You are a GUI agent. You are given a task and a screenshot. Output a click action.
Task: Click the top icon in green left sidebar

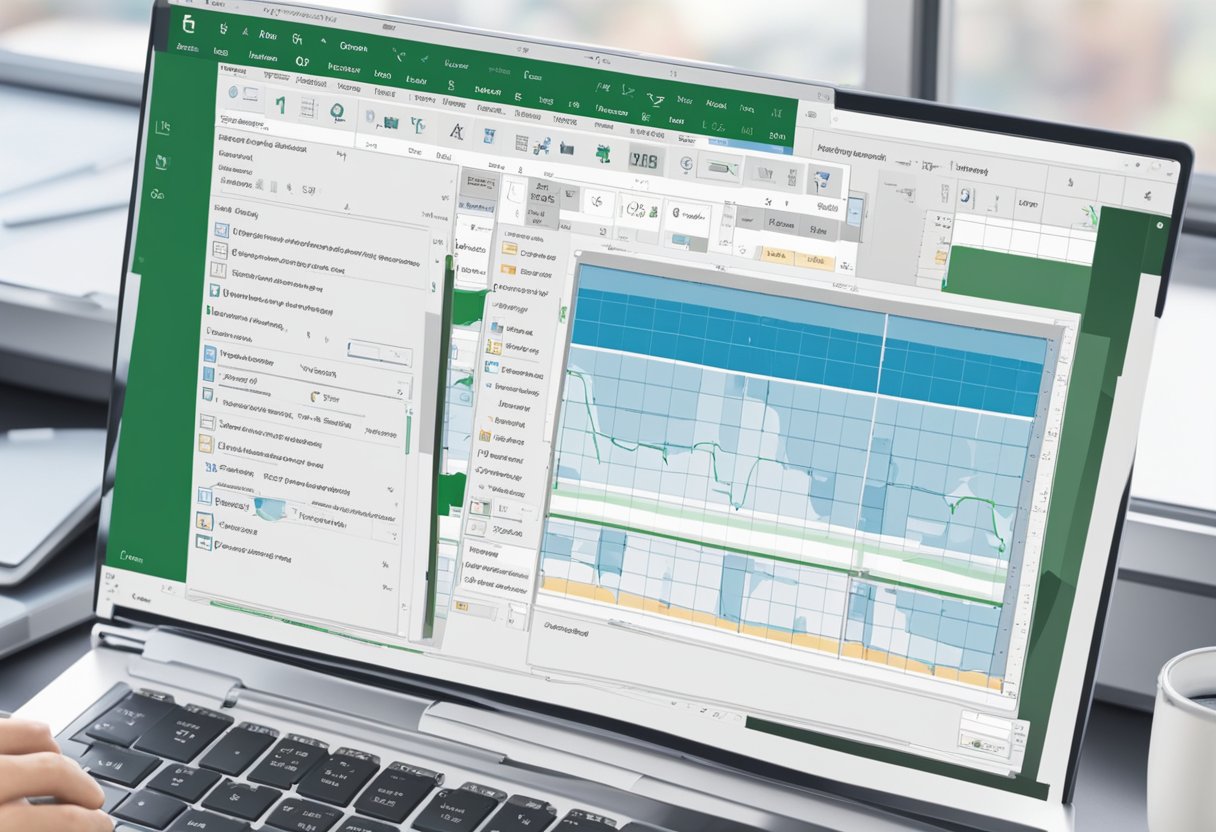[162, 127]
